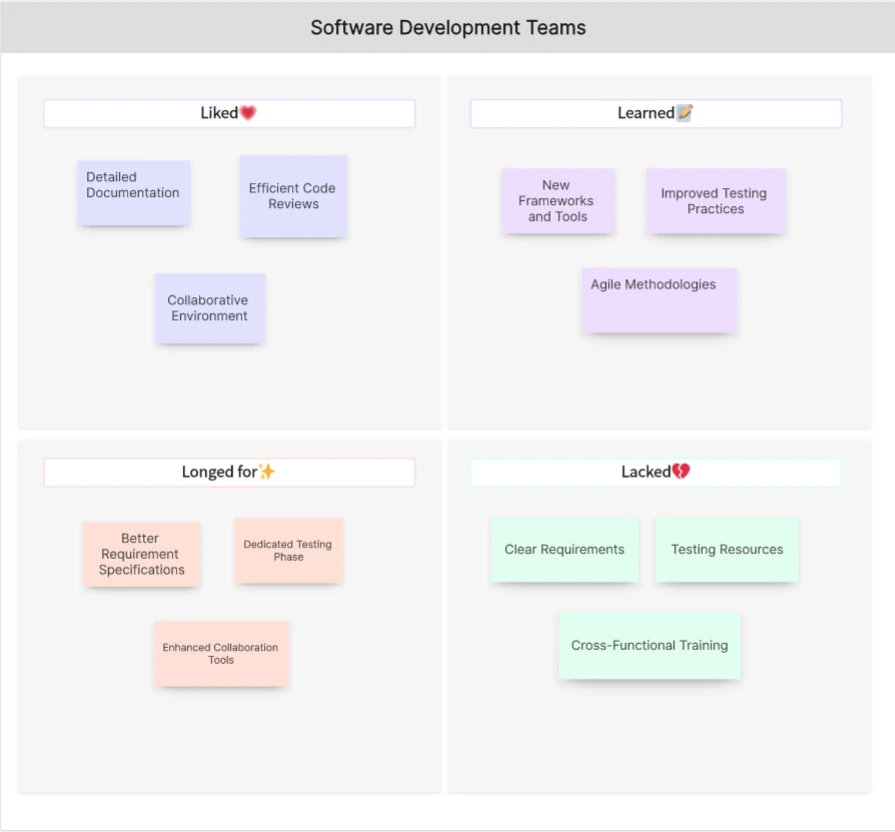Image resolution: width=895 pixels, height=832 pixels.
Task: Select the 'Testing Resources' sticky note
Action: [727, 550]
